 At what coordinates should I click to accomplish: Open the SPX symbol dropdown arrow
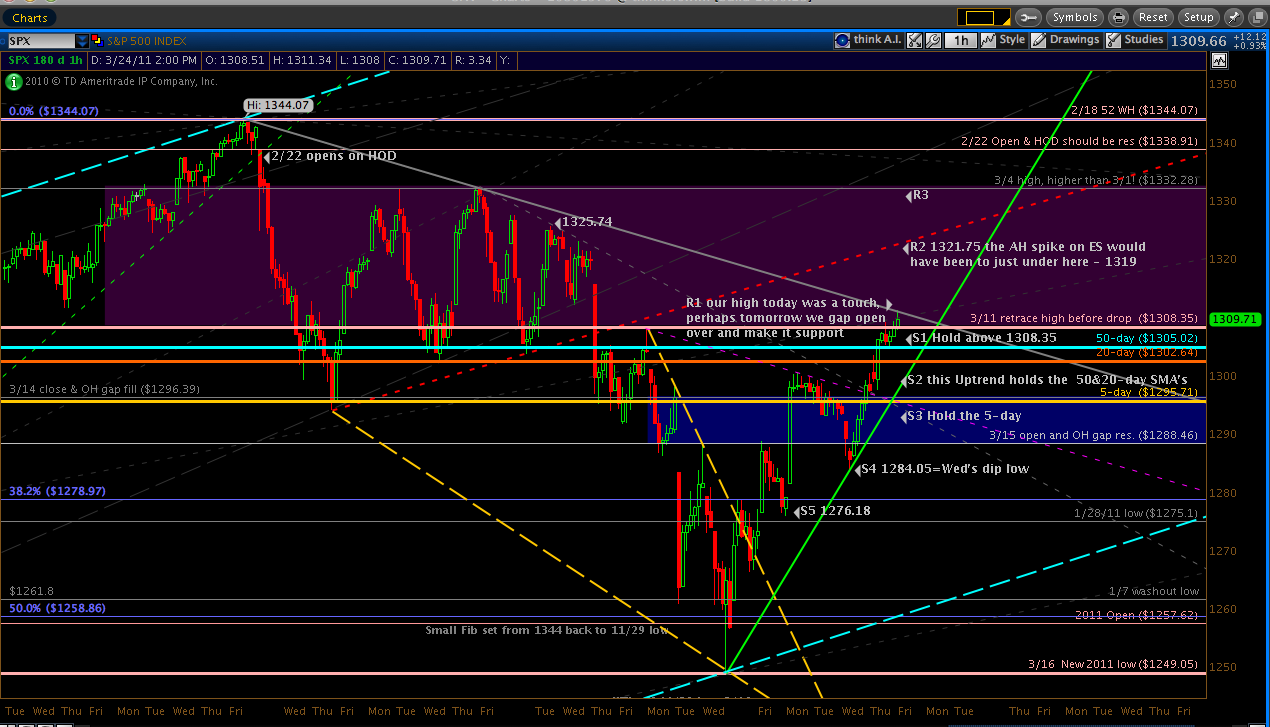(x=81, y=41)
